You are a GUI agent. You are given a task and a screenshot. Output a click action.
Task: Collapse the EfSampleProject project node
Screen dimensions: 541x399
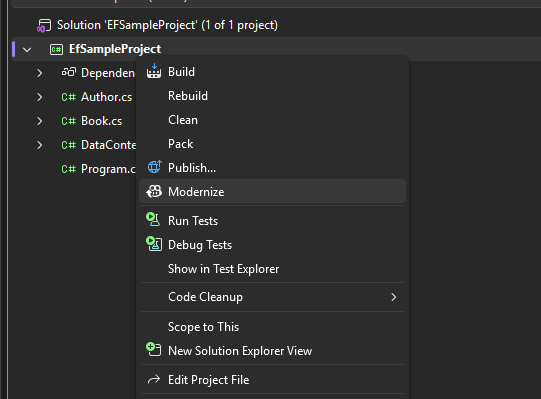[27, 50]
